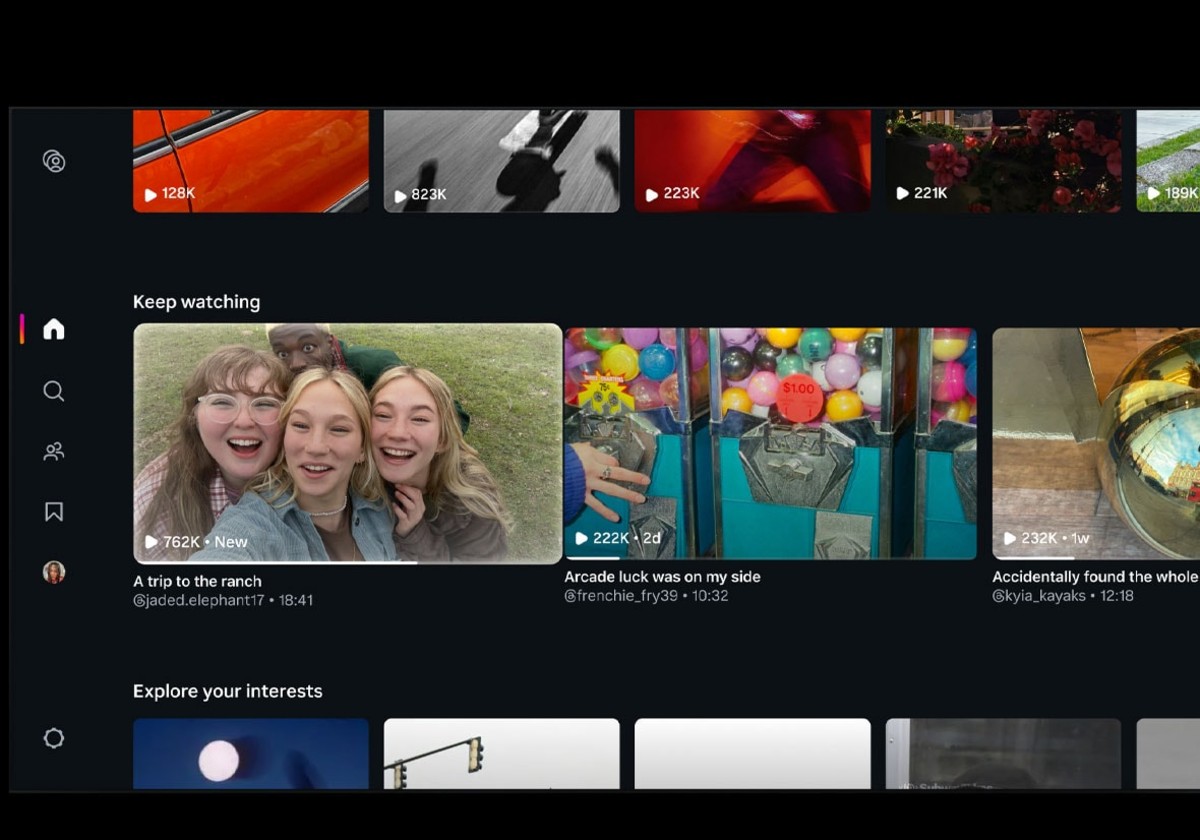Play the partially visible video with 189K views

pos(1168,161)
